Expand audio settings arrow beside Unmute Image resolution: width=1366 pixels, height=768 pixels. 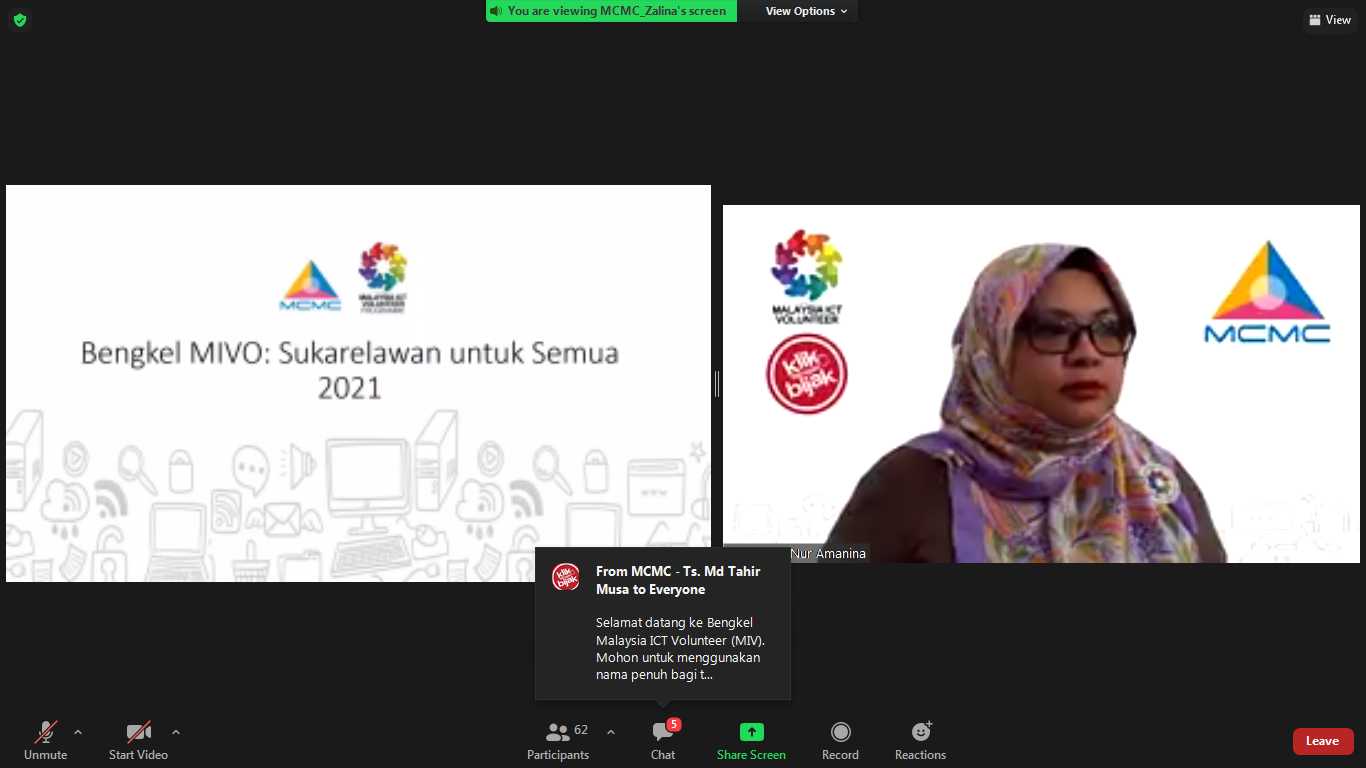tap(78, 732)
